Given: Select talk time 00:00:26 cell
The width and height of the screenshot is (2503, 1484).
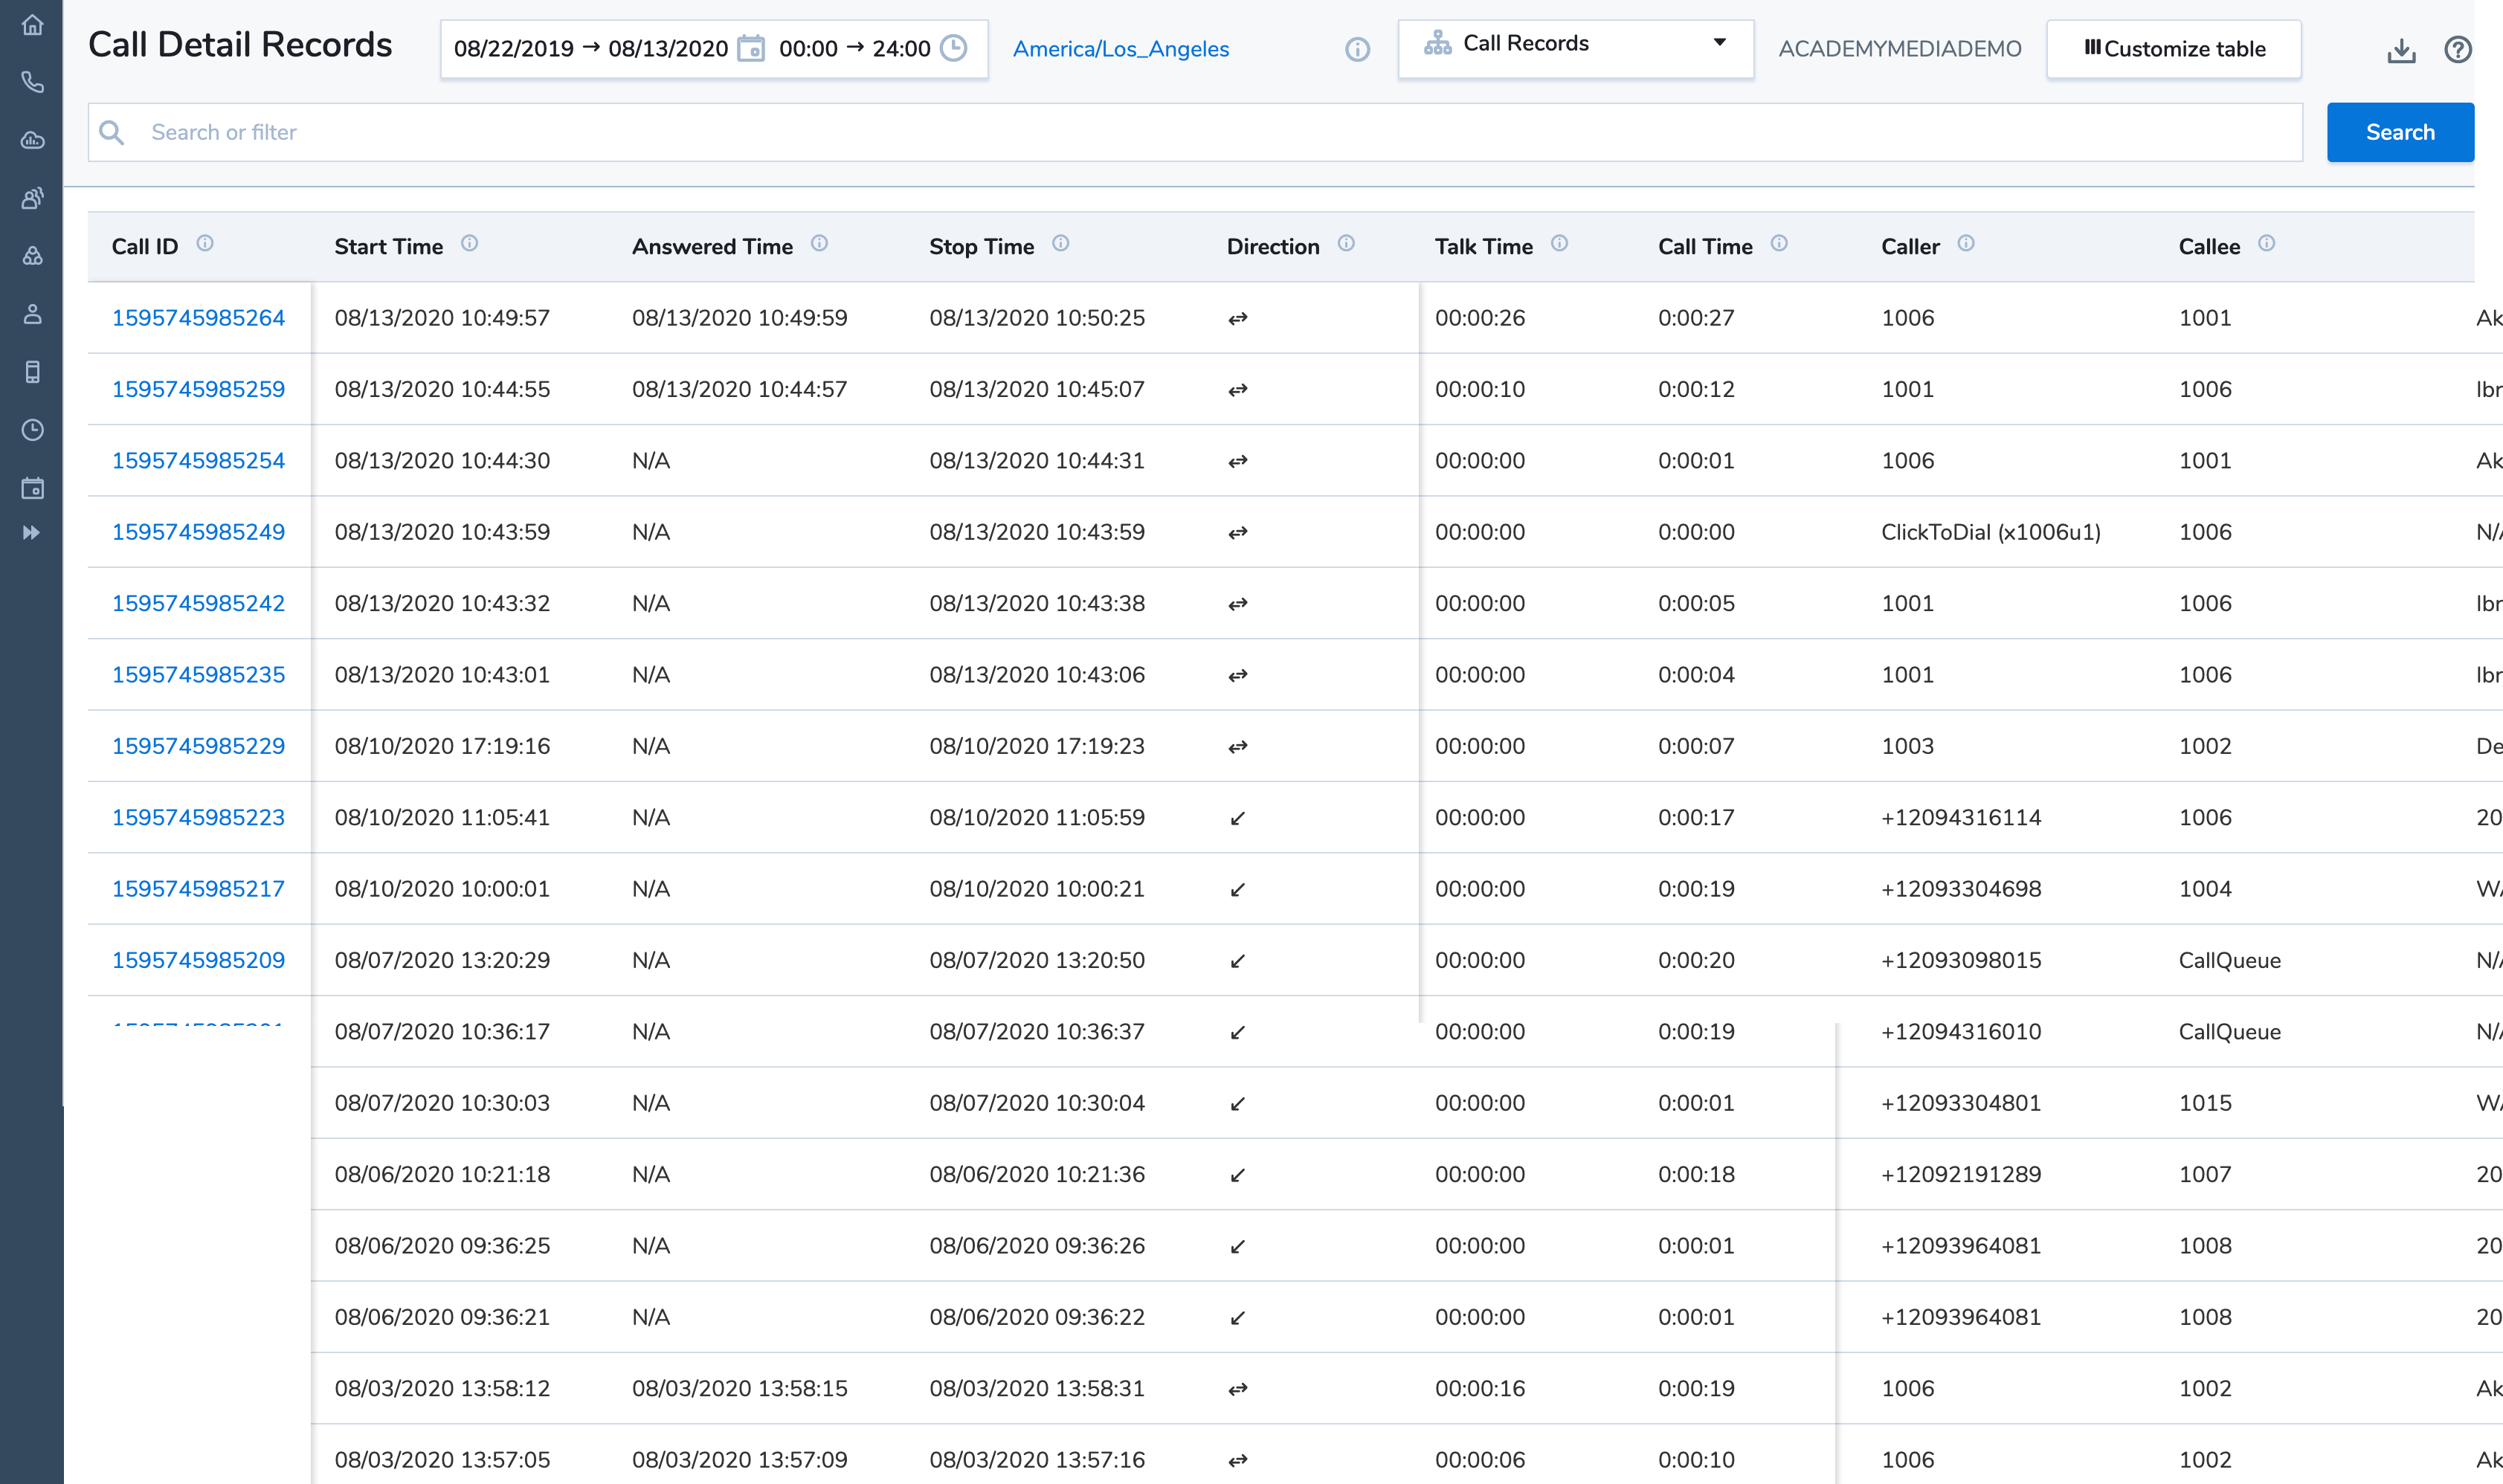Looking at the screenshot, I should pyautogui.click(x=1480, y=318).
